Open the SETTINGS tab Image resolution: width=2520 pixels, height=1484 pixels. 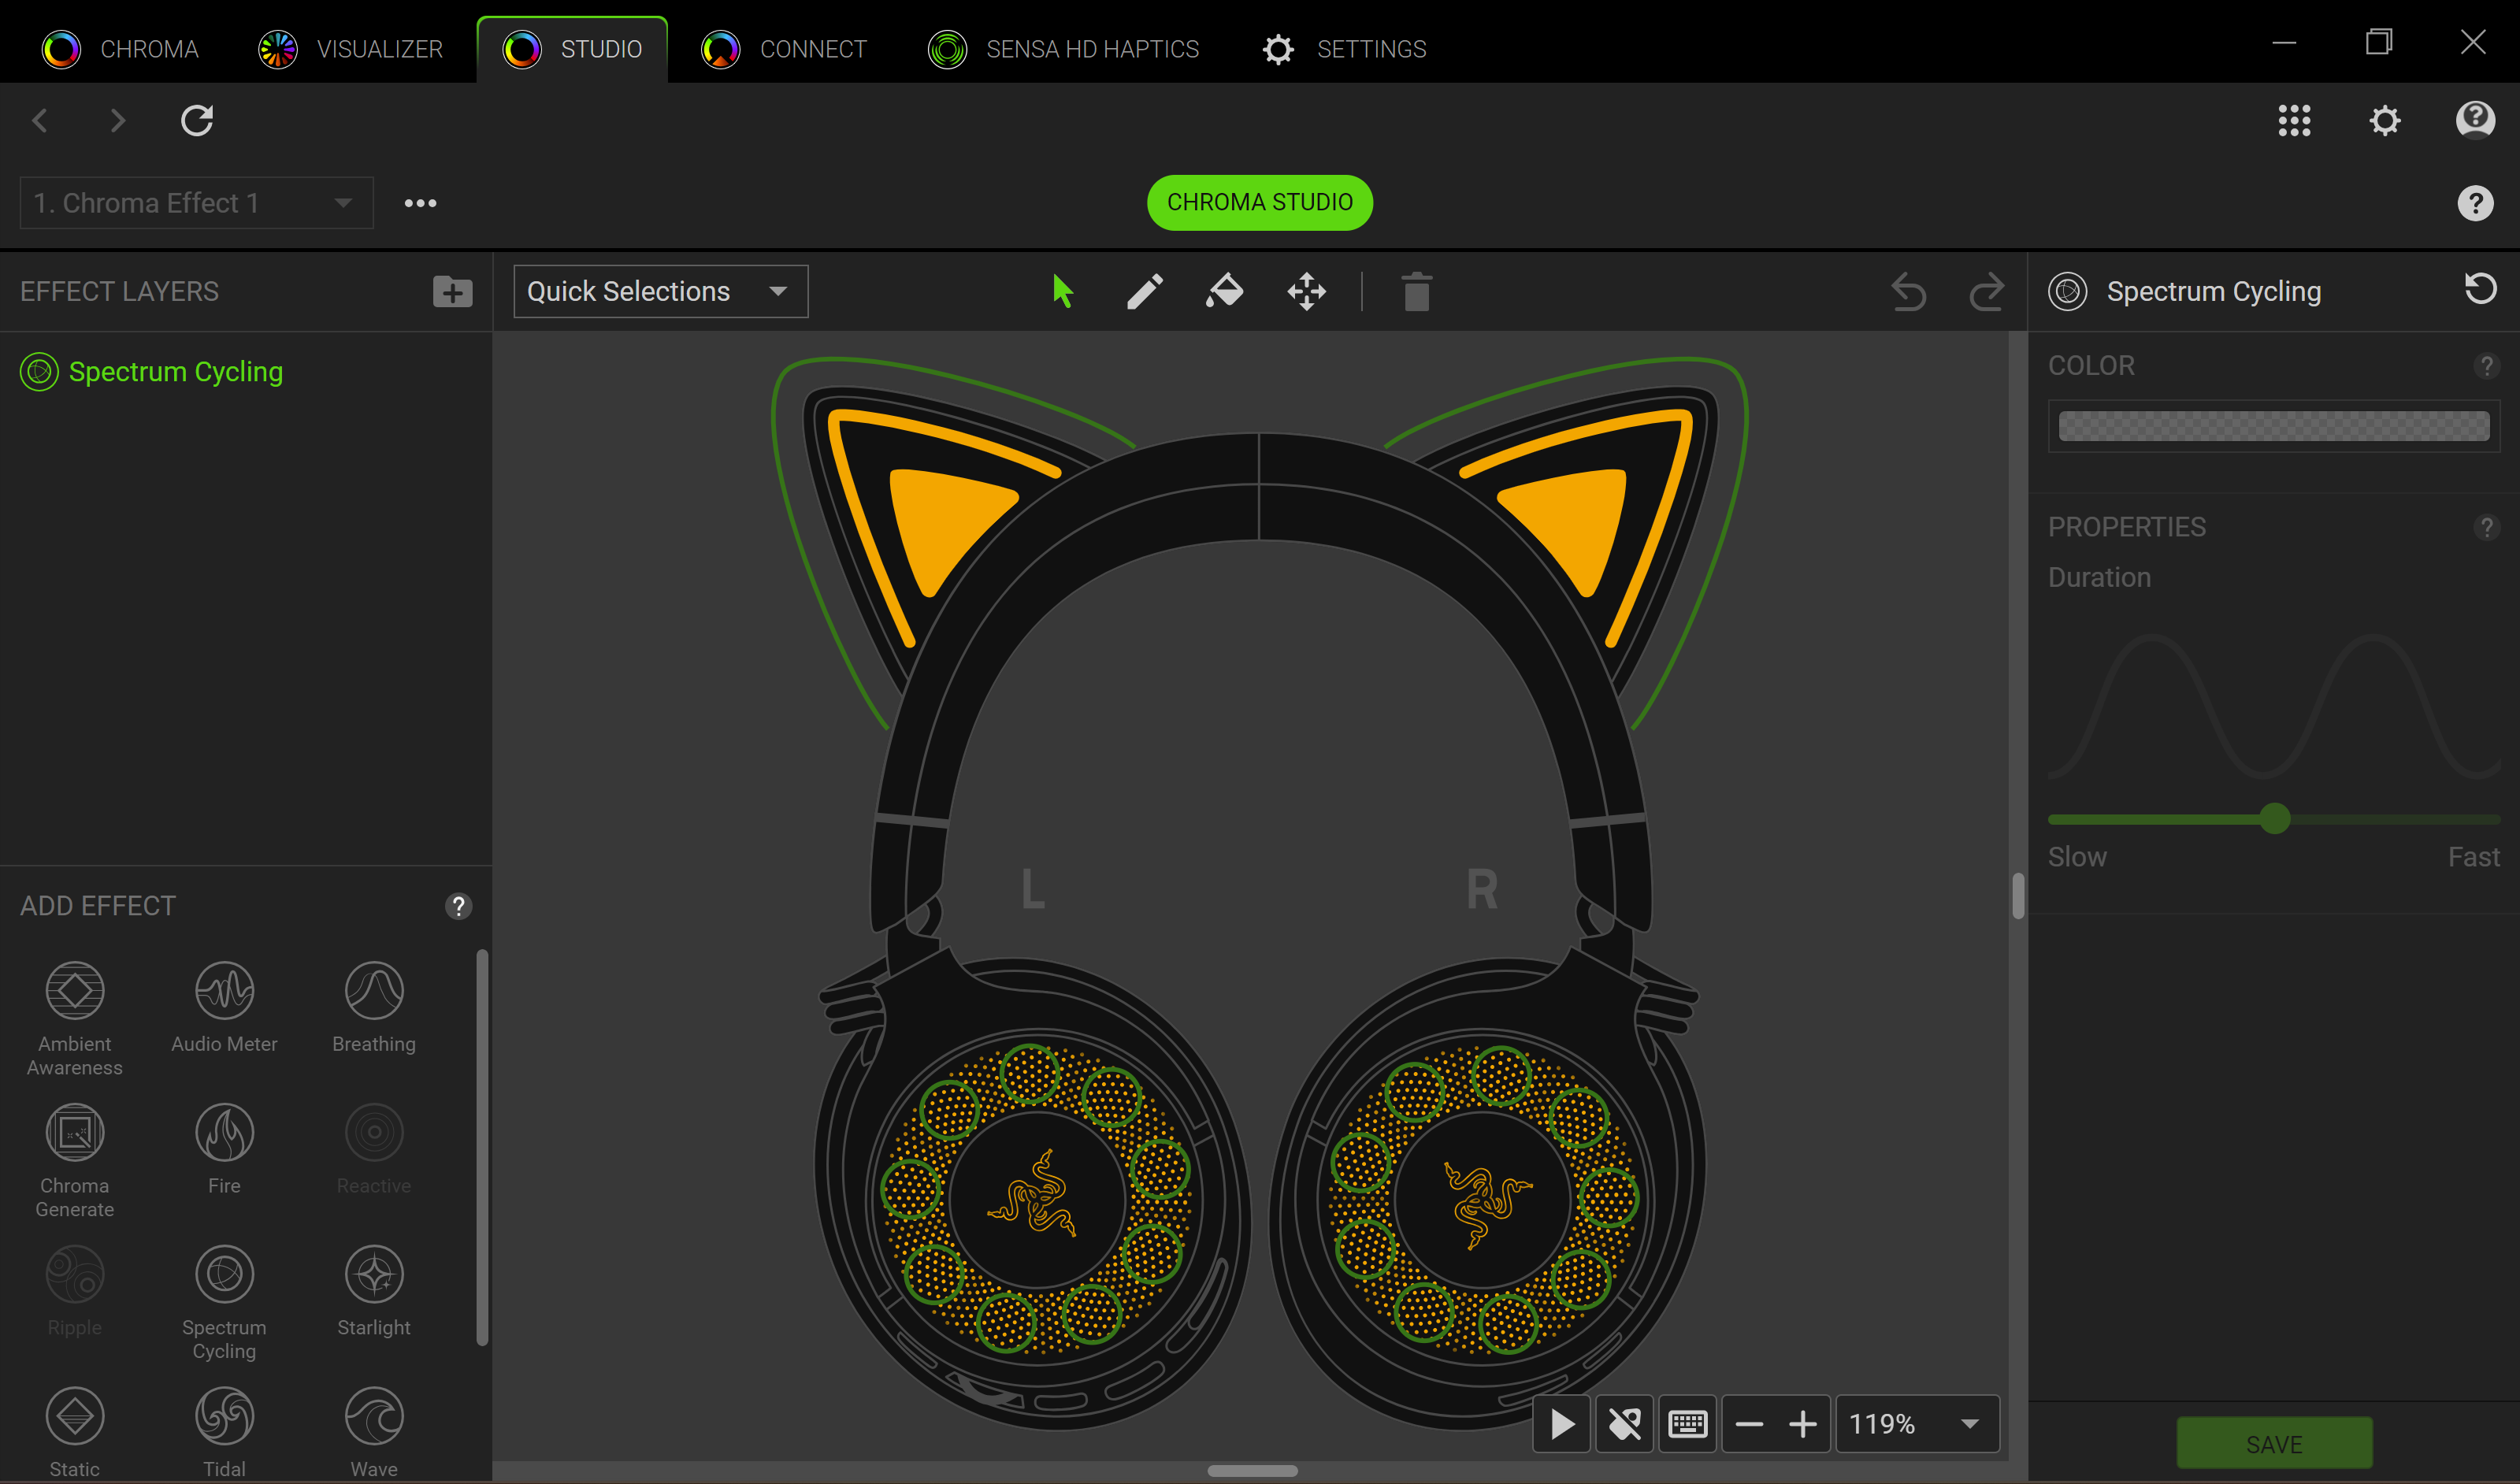pos(1344,49)
